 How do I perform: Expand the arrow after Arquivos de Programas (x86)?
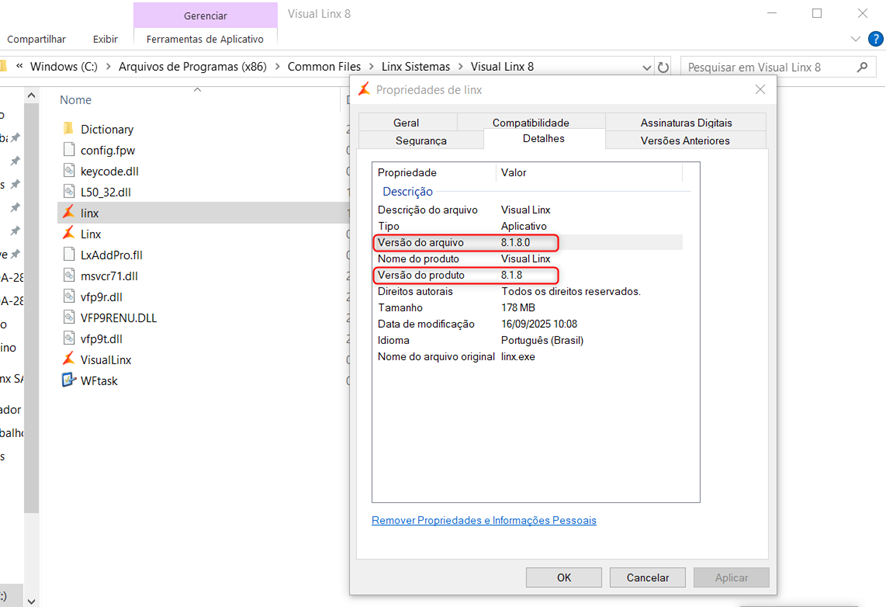tap(277, 67)
